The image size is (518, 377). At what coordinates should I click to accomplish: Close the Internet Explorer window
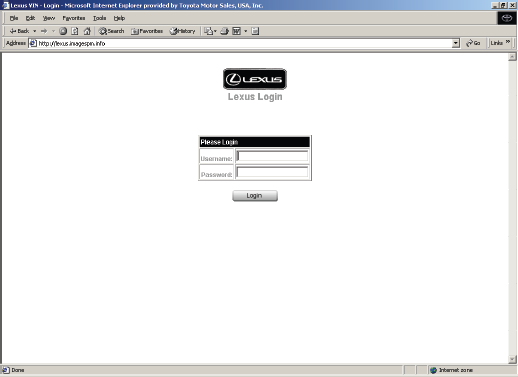click(x=513, y=5)
